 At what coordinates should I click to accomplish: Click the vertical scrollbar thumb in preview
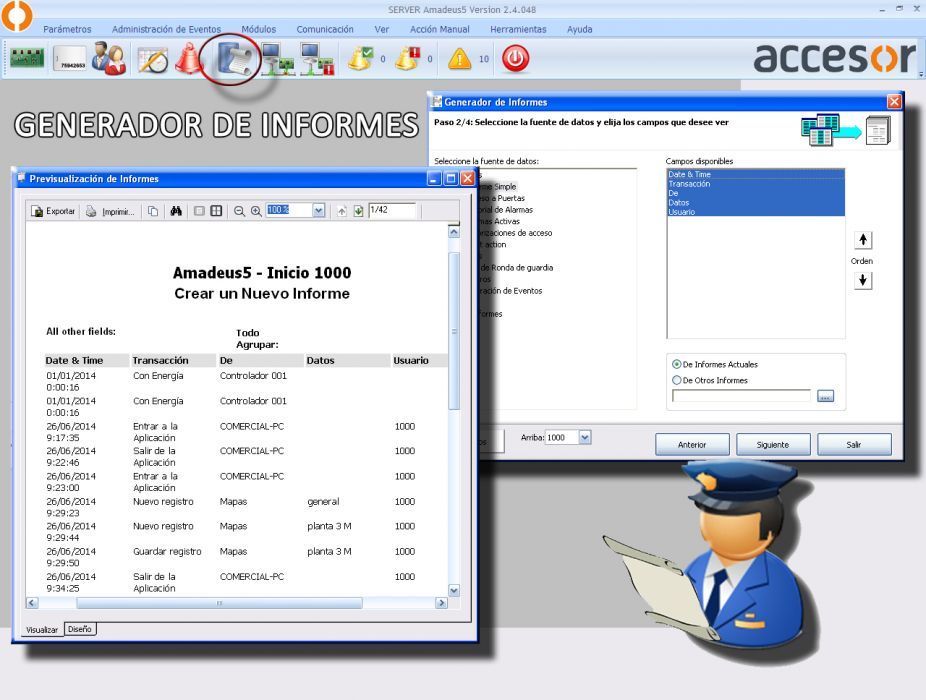(454, 331)
